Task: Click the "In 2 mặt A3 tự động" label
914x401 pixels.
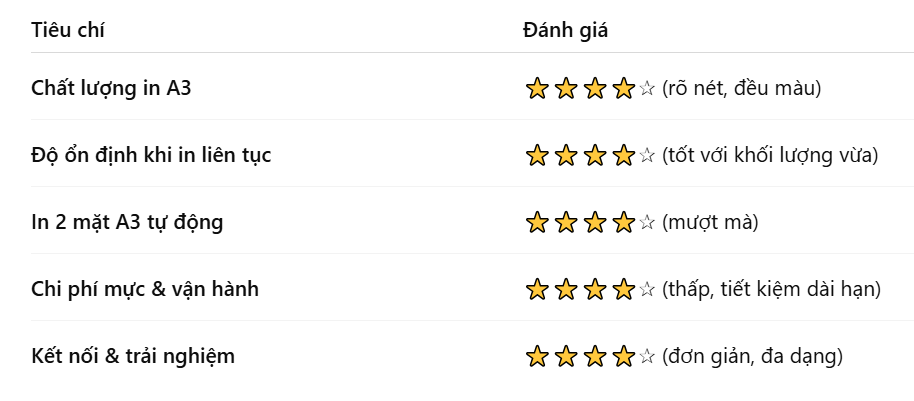Action: [x=127, y=222]
